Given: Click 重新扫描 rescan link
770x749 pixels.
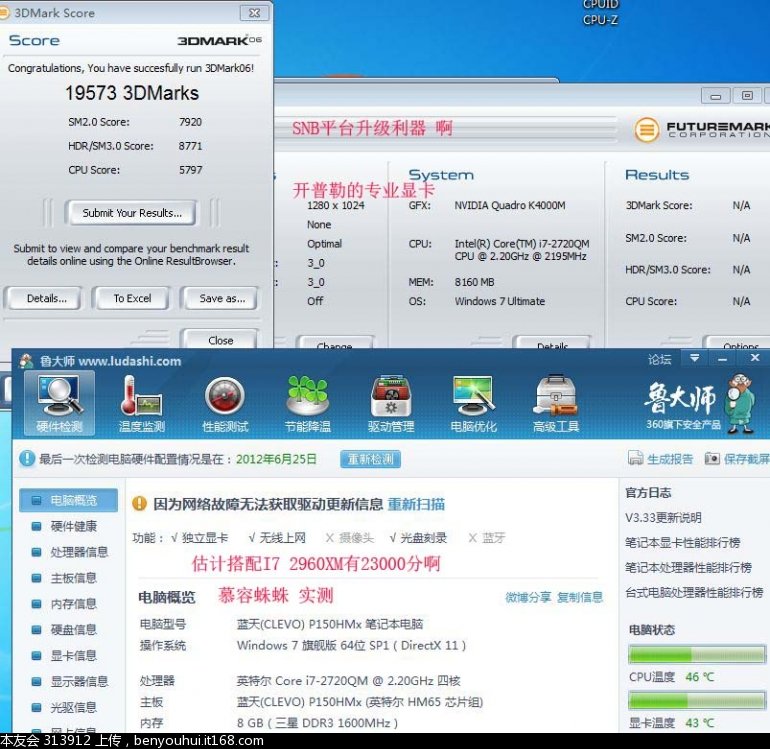Looking at the screenshot, I should (416, 504).
